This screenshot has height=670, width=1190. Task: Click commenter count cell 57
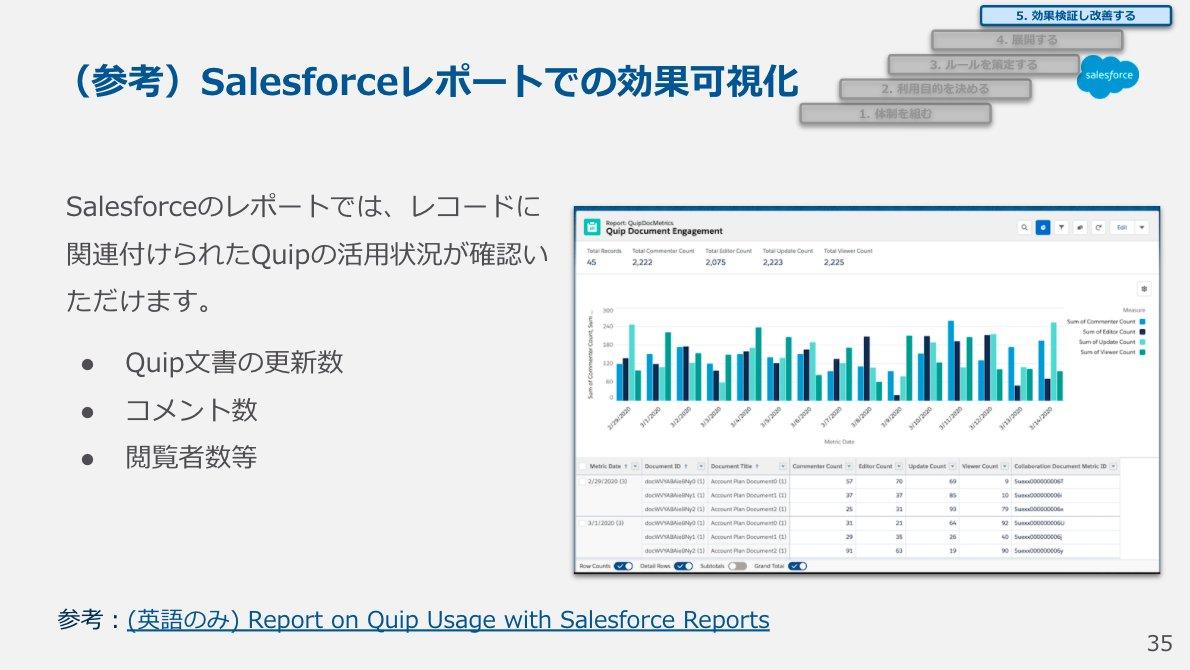849,482
